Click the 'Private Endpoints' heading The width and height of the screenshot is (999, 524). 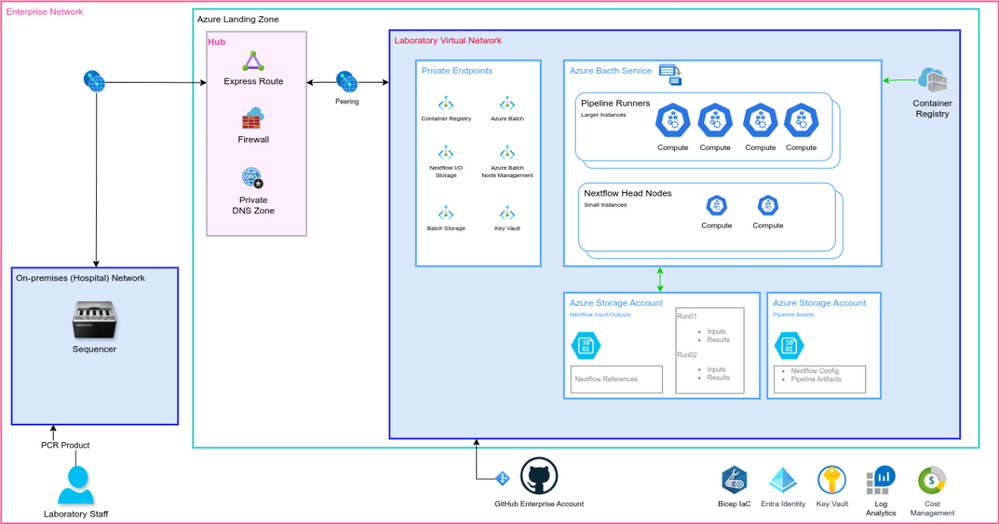click(x=457, y=71)
